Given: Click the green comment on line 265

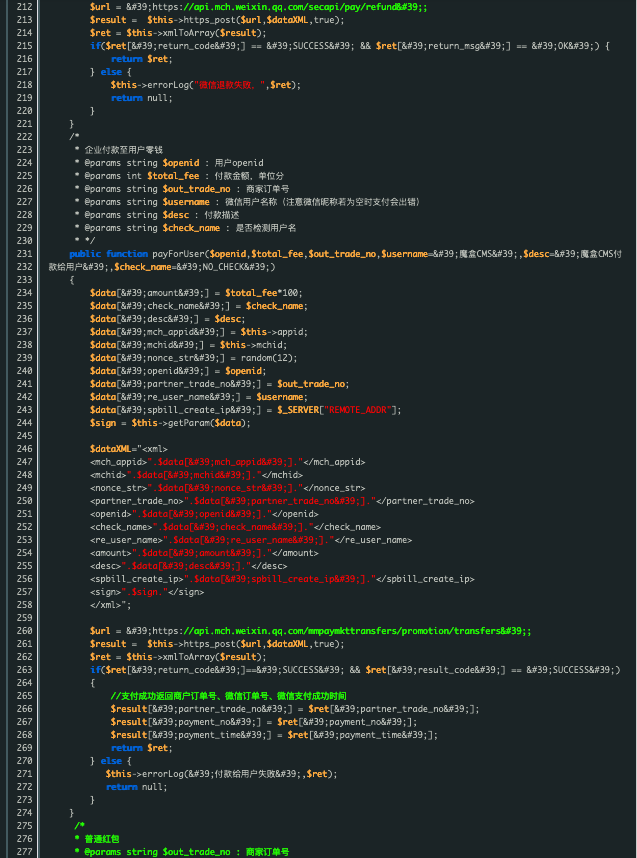Looking at the screenshot, I should [229, 696].
